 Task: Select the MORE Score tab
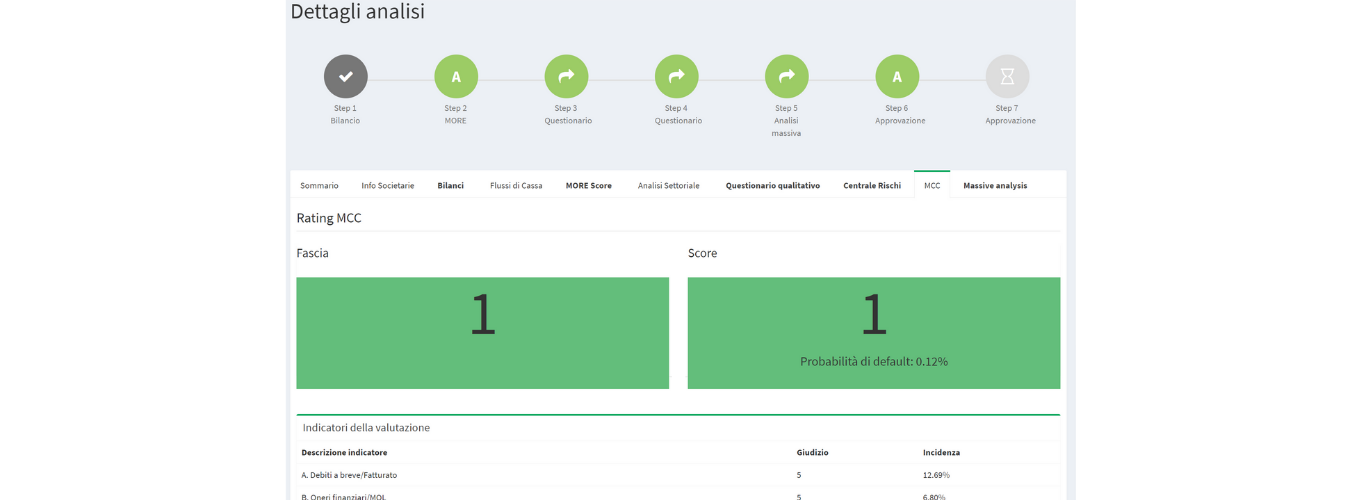[x=589, y=185]
